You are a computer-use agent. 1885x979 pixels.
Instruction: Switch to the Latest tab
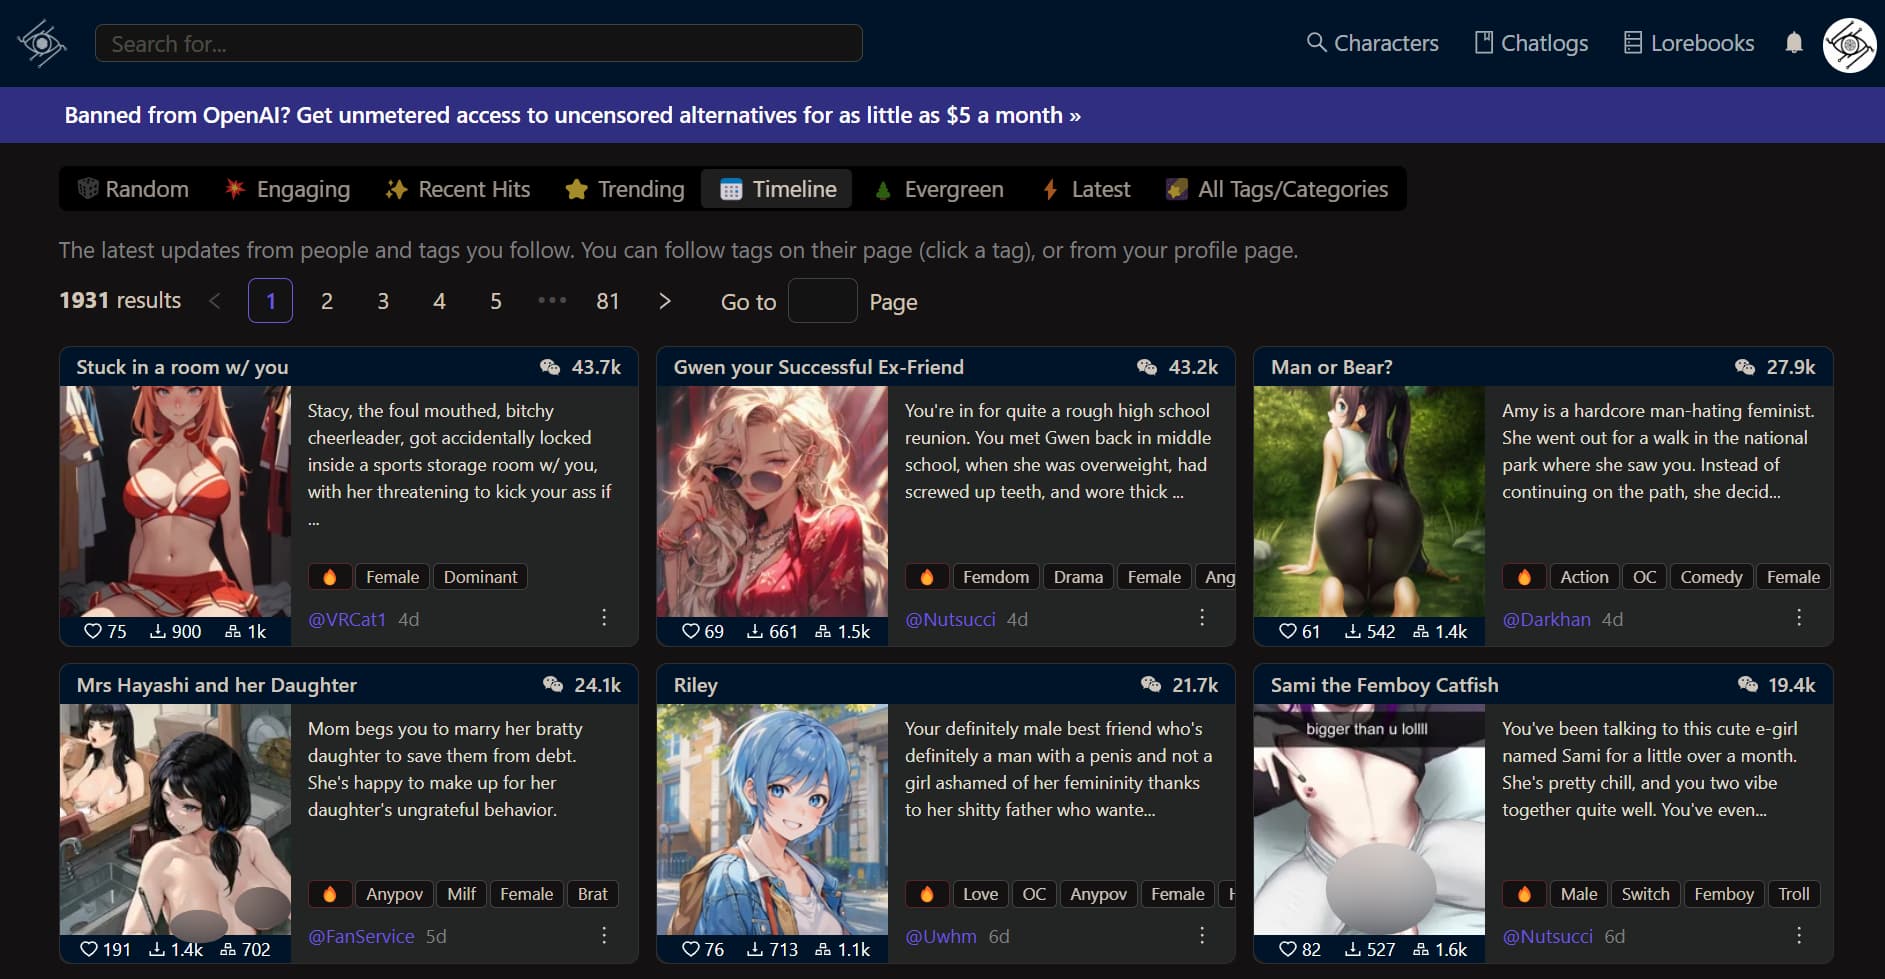(x=1086, y=189)
